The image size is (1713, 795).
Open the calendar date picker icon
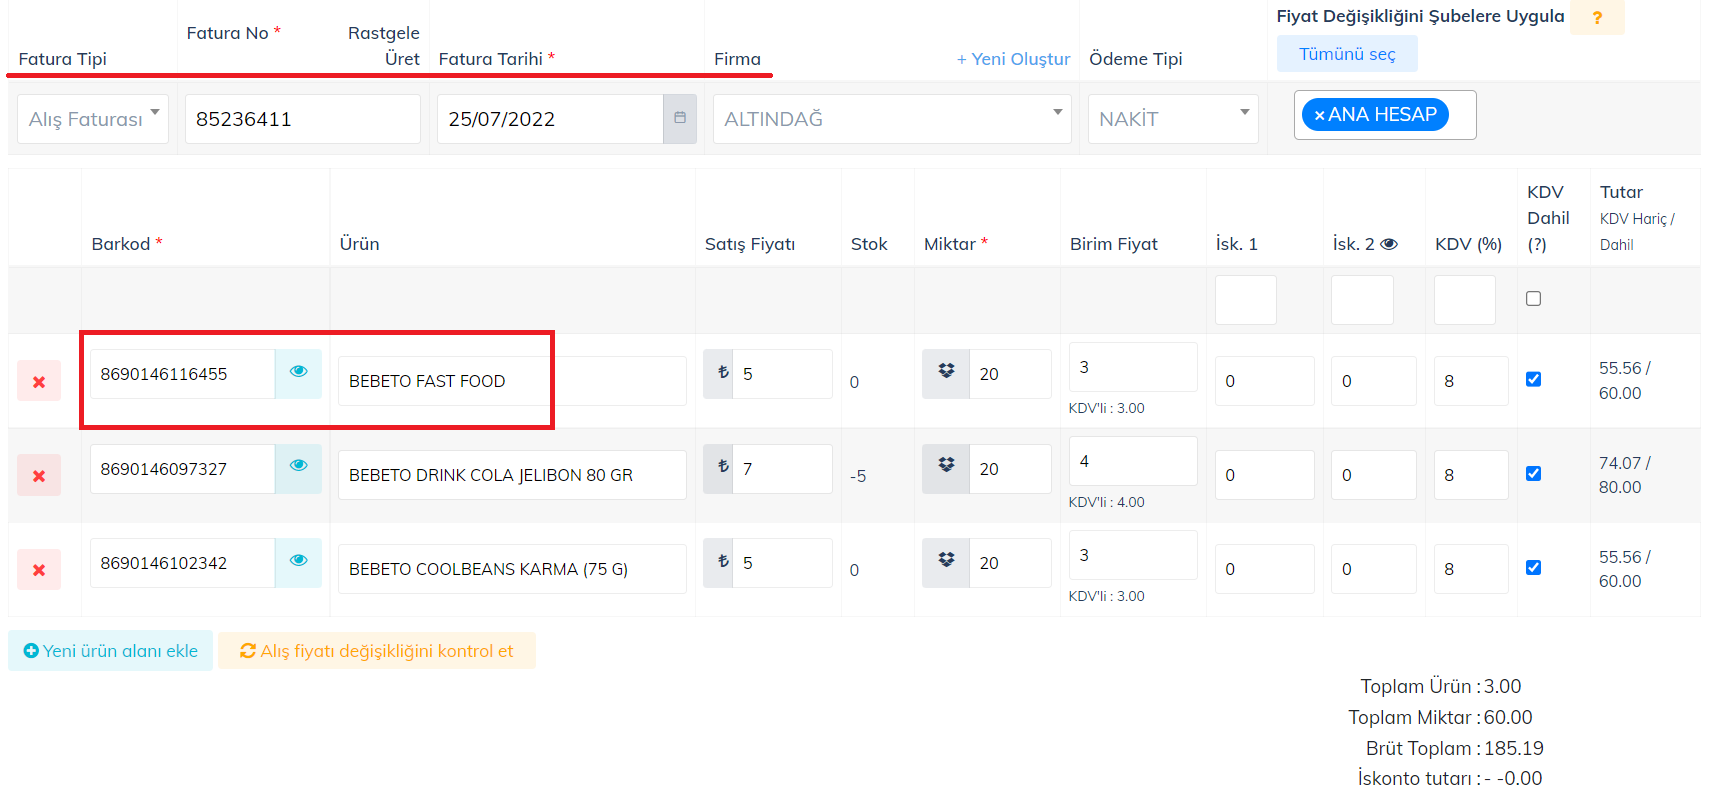click(680, 118)
